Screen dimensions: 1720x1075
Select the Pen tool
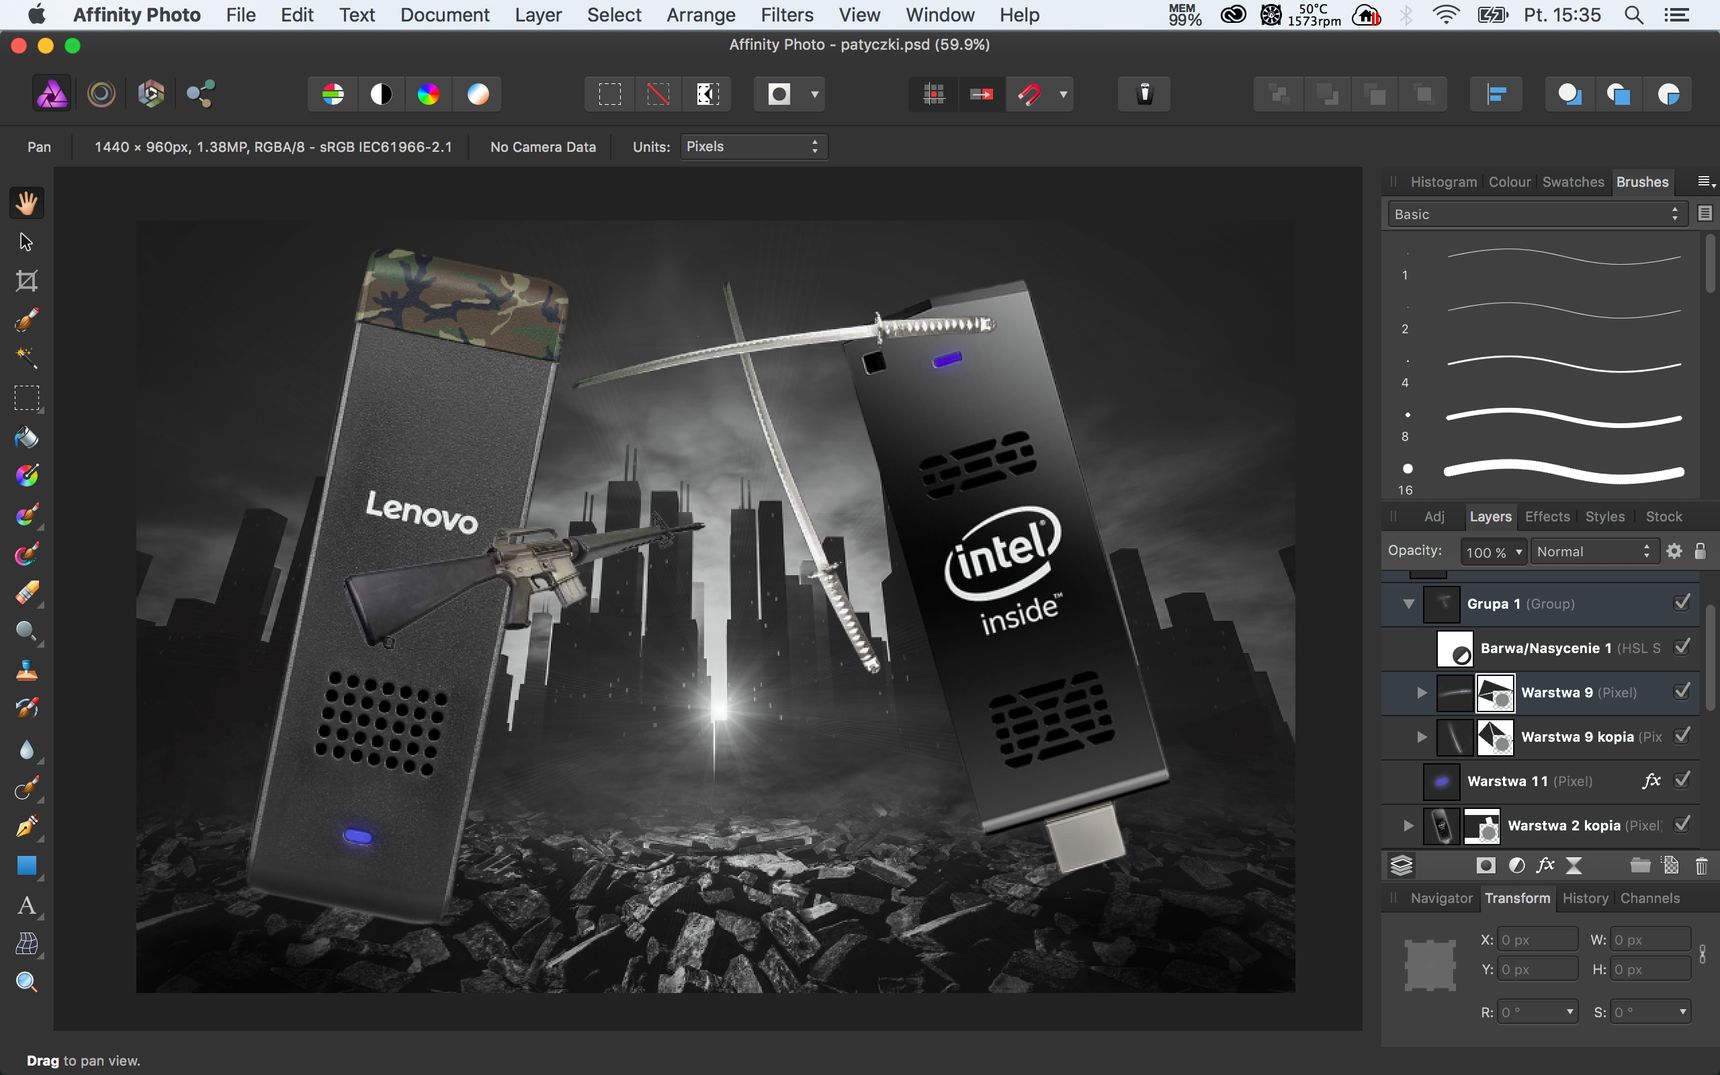[27, 827]
